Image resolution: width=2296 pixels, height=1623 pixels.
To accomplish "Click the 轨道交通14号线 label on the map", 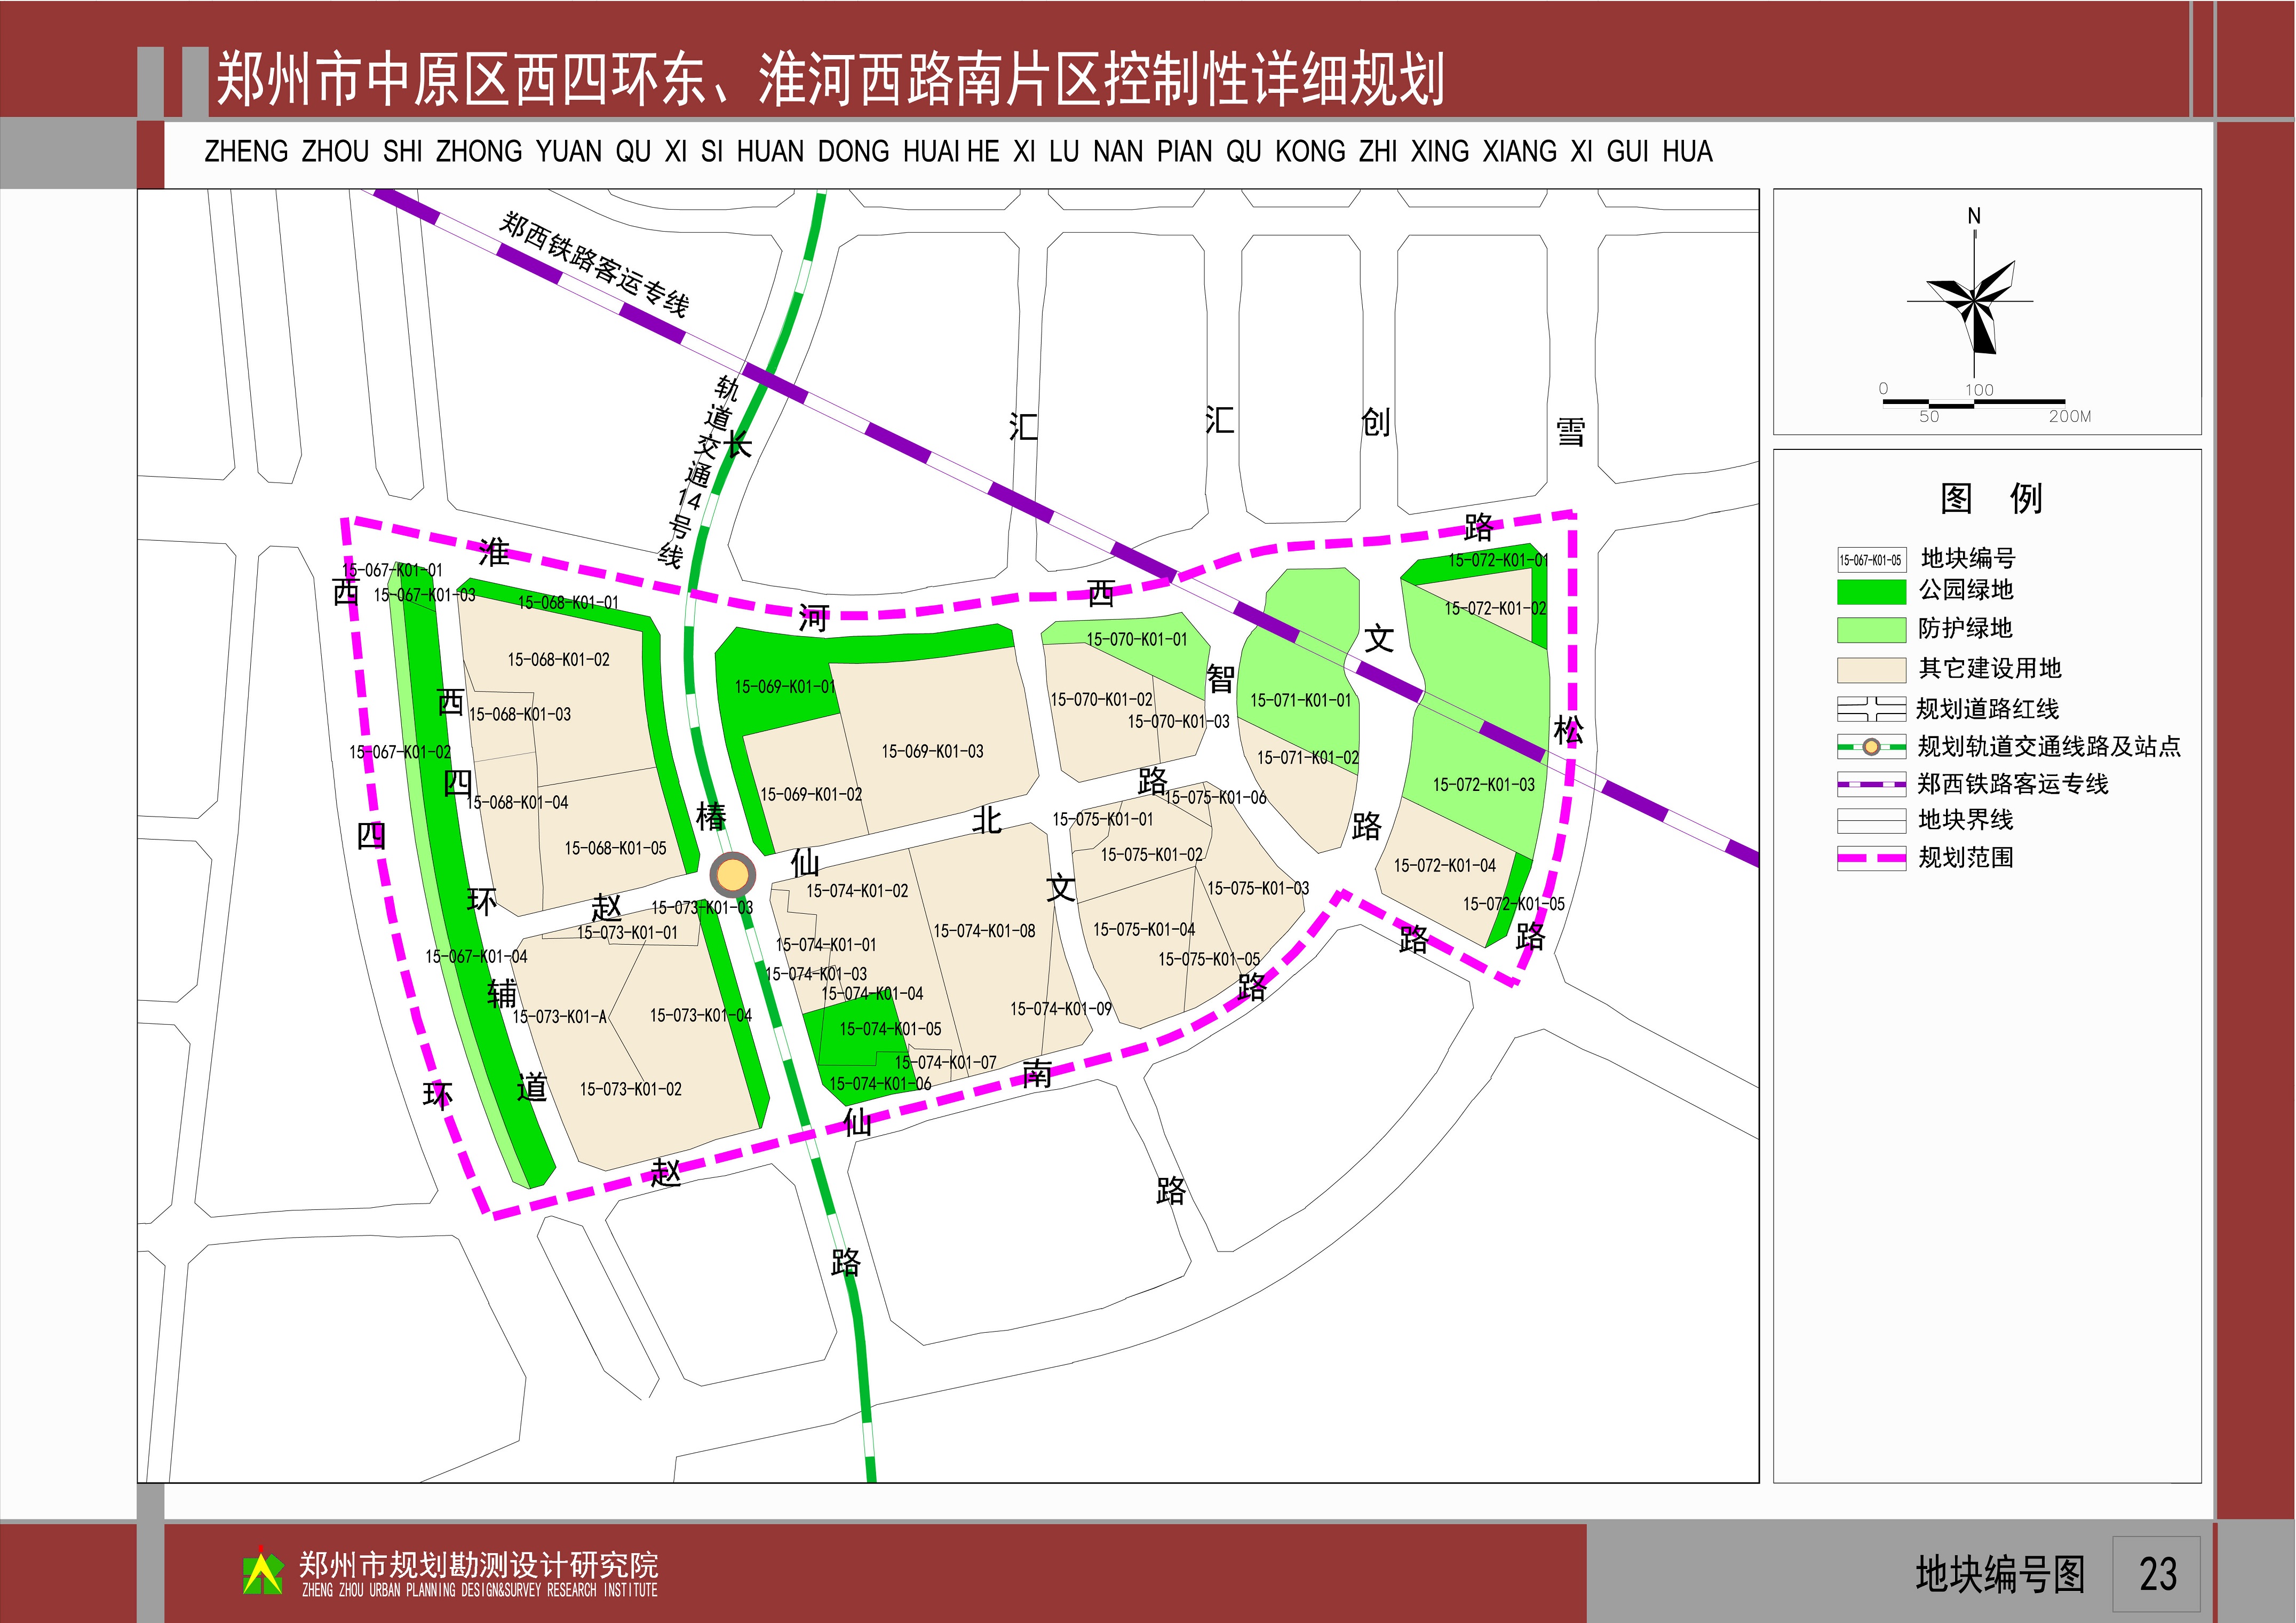I will 698,472.
